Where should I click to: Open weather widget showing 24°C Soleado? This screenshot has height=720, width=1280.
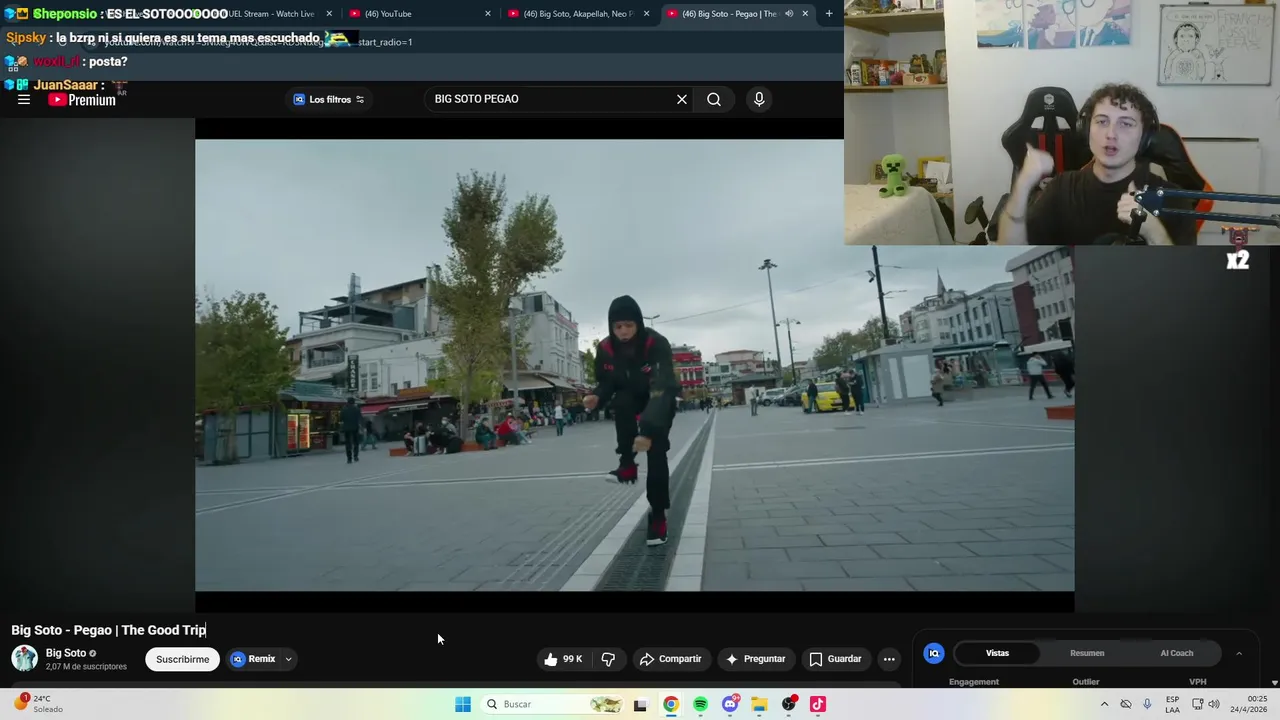[x=38, y=704]
